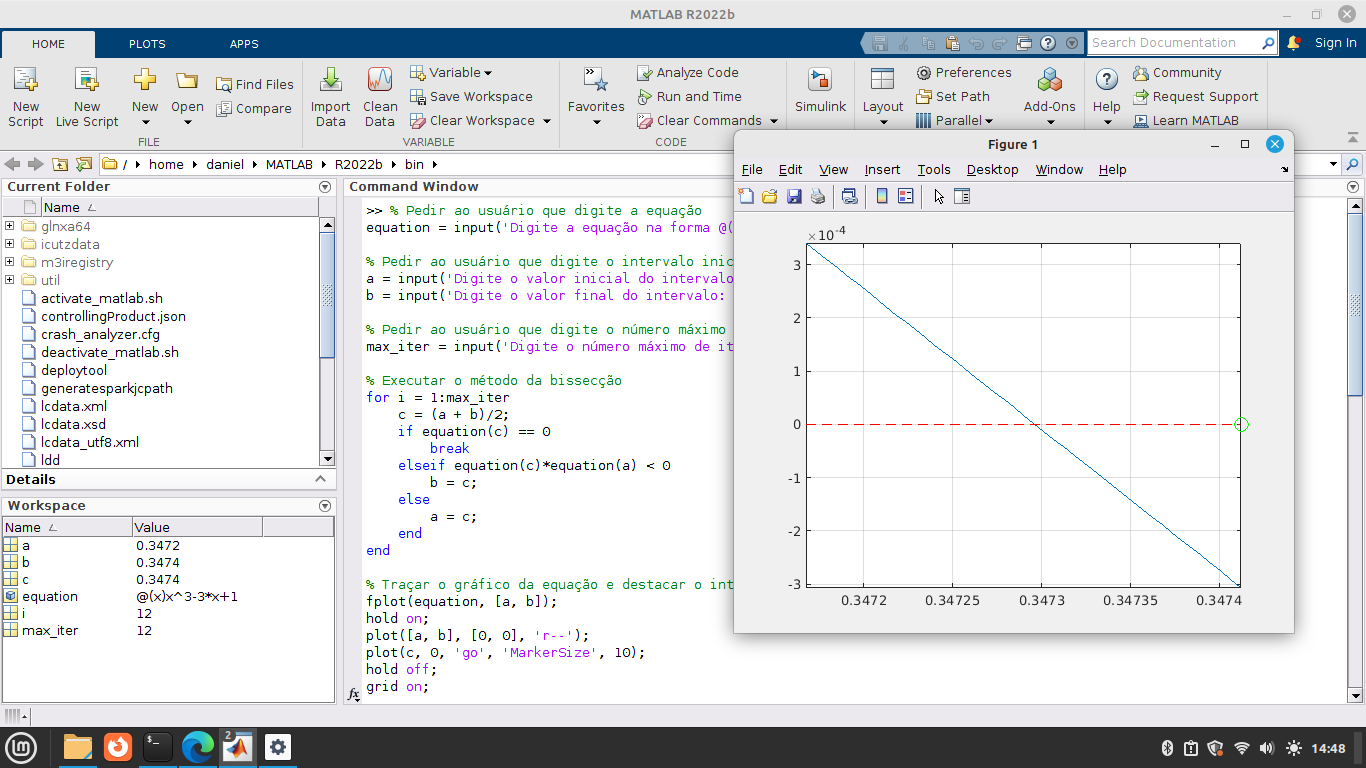Click Analyze Code in Code section

coord(687,72)
